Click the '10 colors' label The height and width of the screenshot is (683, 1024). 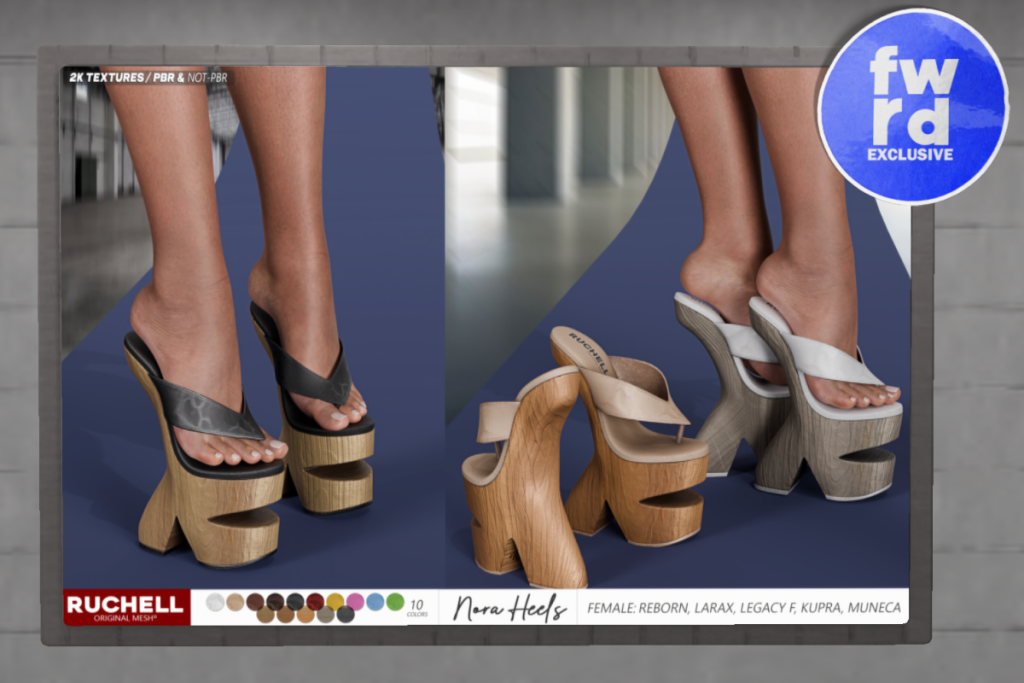(417, 608)
